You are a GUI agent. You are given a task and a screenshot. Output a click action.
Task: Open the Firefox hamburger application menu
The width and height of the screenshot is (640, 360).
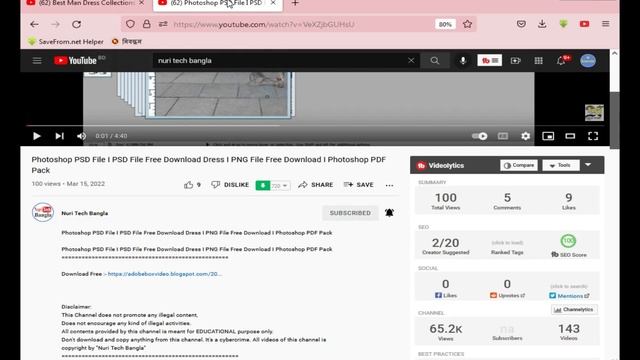tap(606, 24)
